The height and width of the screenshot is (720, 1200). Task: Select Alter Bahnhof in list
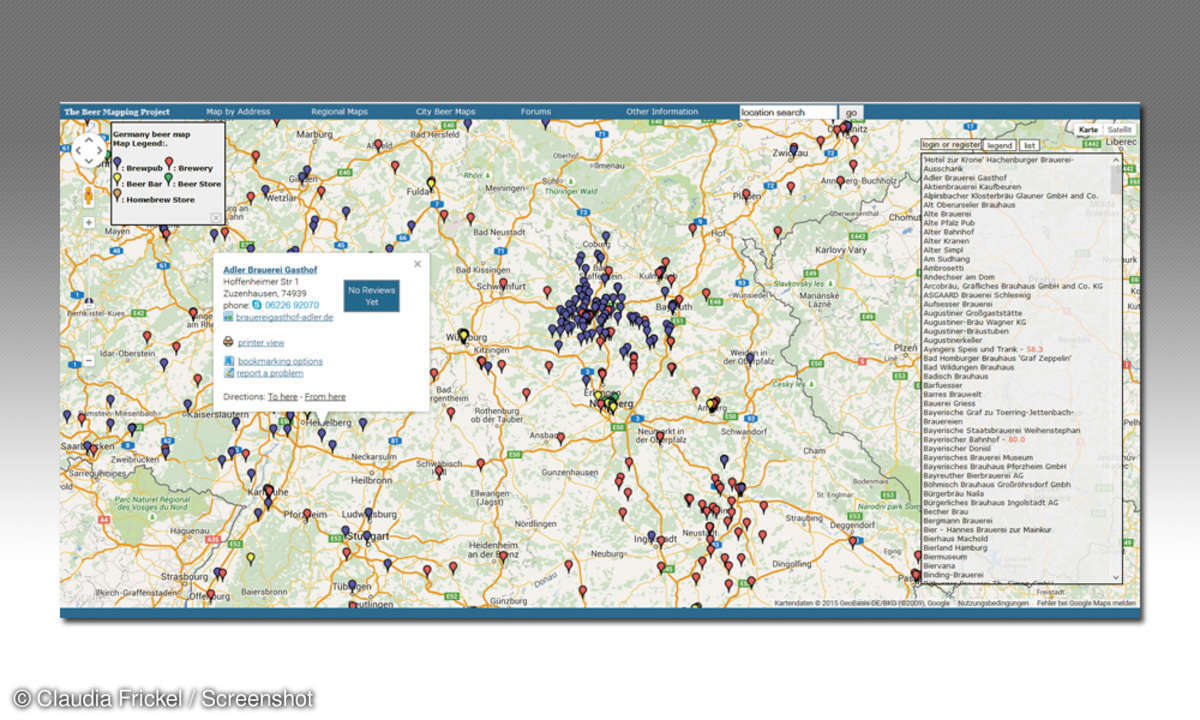[x=949, y=232]
